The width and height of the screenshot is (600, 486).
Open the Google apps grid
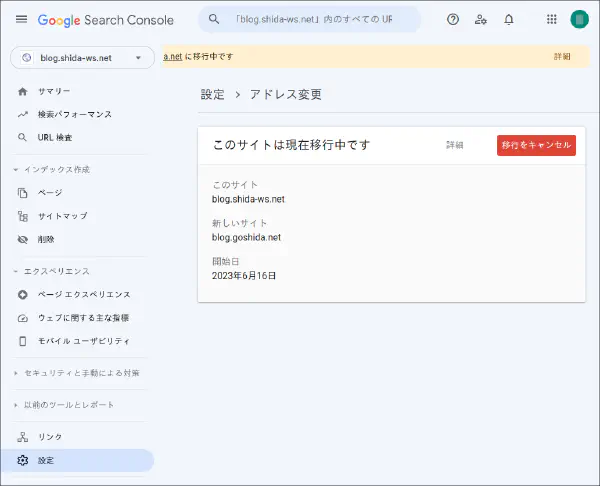pos(551,19)
